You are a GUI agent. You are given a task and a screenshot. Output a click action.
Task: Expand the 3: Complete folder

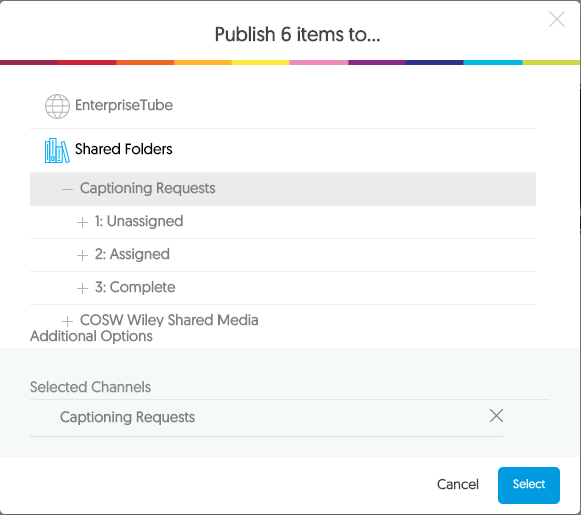(x=82, y=288)
